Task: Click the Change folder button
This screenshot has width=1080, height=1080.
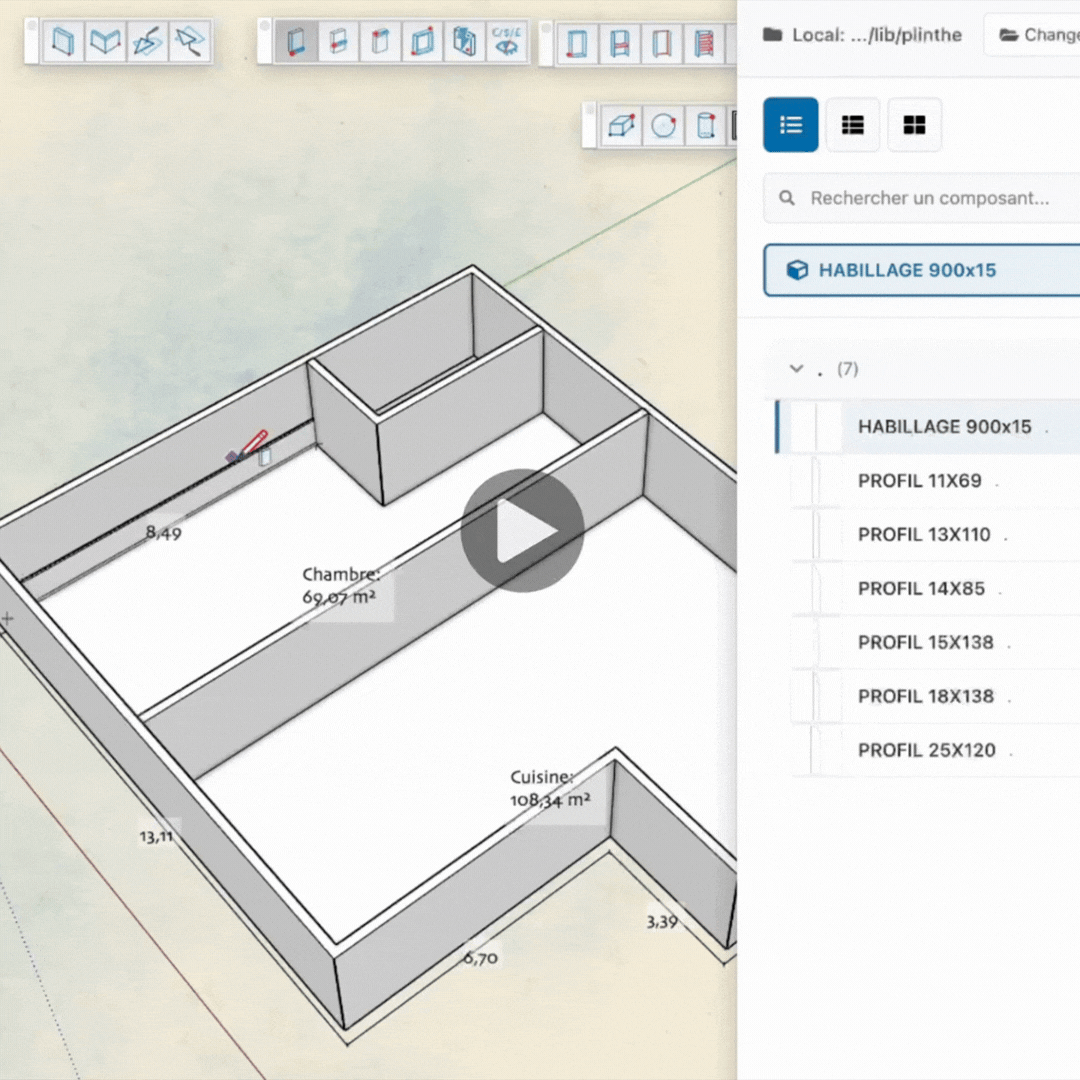Action: pyautogui.click(x=1035, y=35)
